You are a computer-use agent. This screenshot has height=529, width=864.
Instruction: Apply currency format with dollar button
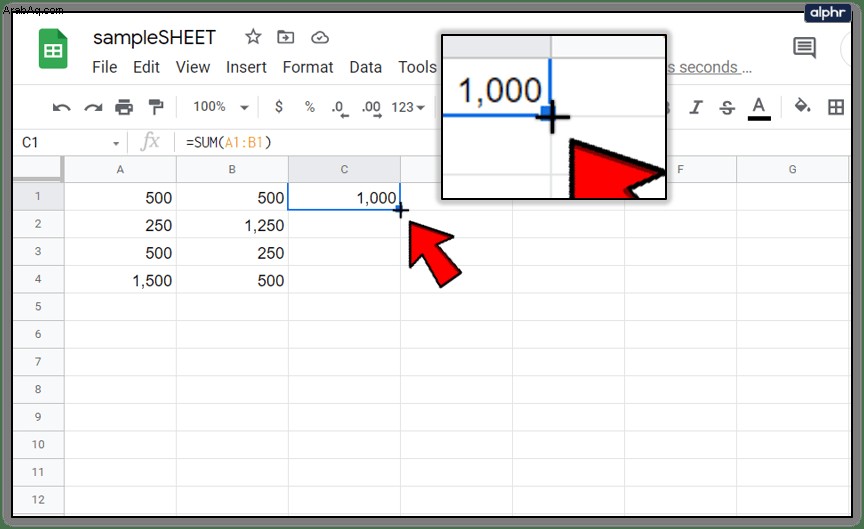pyautogui.click(x=279, y=106)
